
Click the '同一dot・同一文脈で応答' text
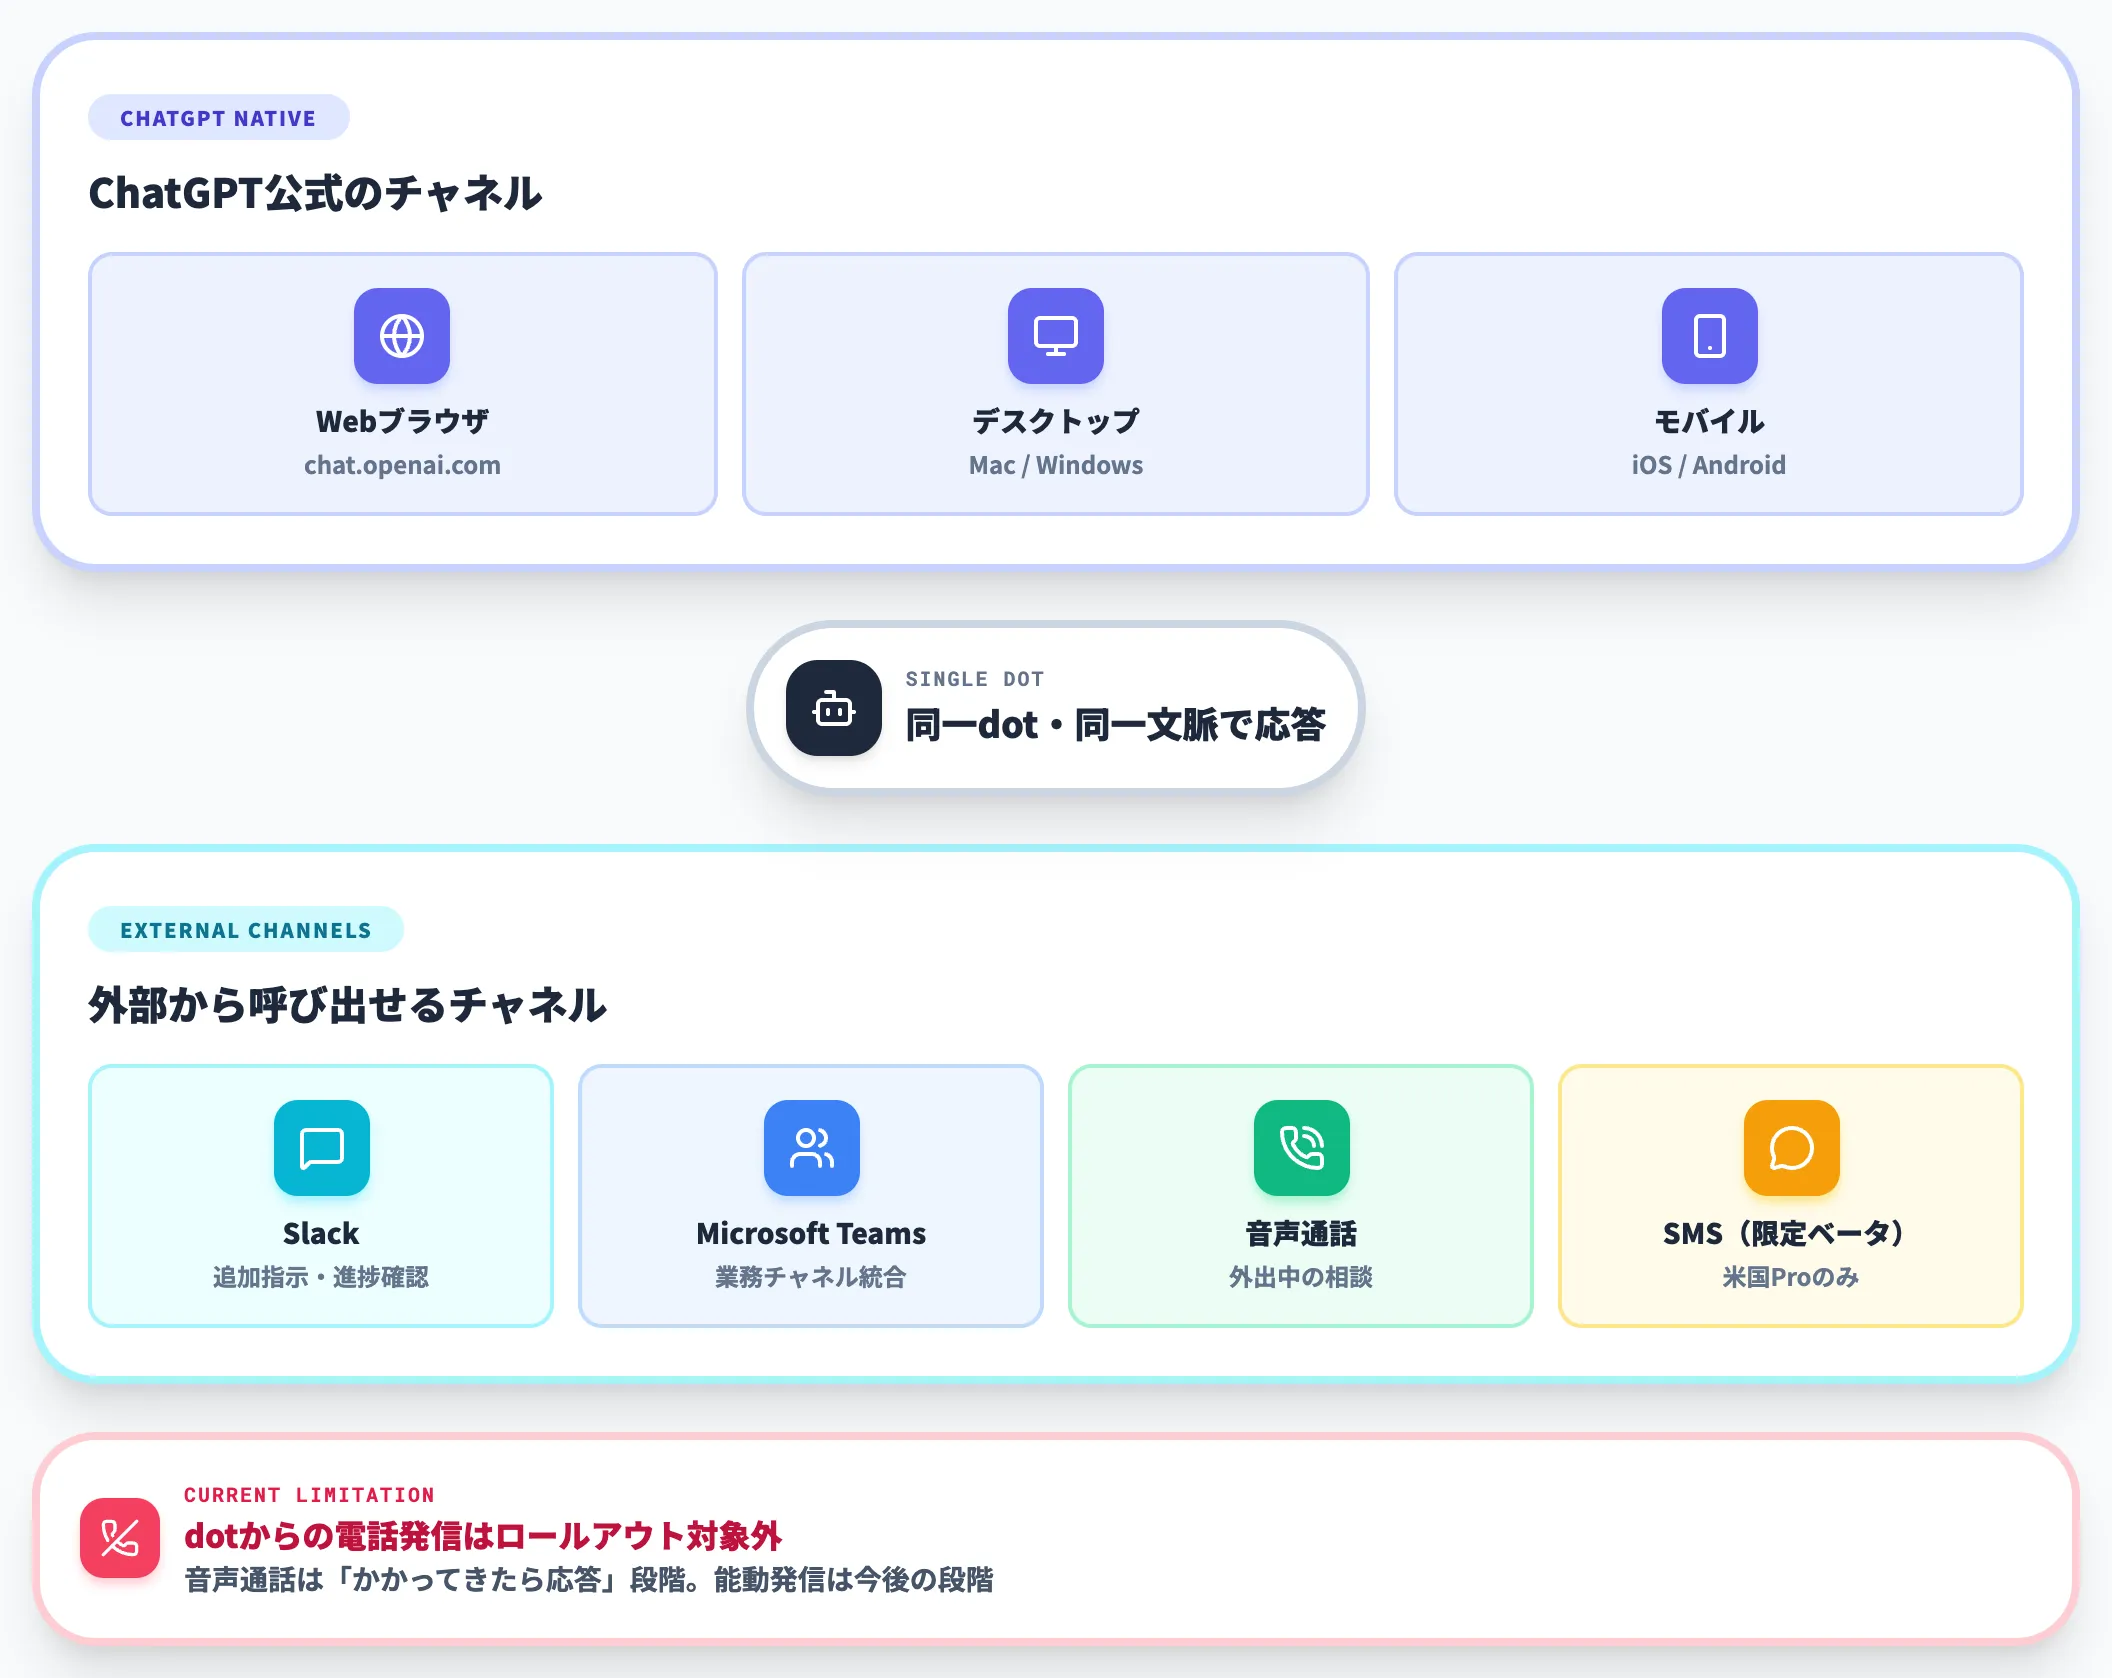tap(1116, 725)
